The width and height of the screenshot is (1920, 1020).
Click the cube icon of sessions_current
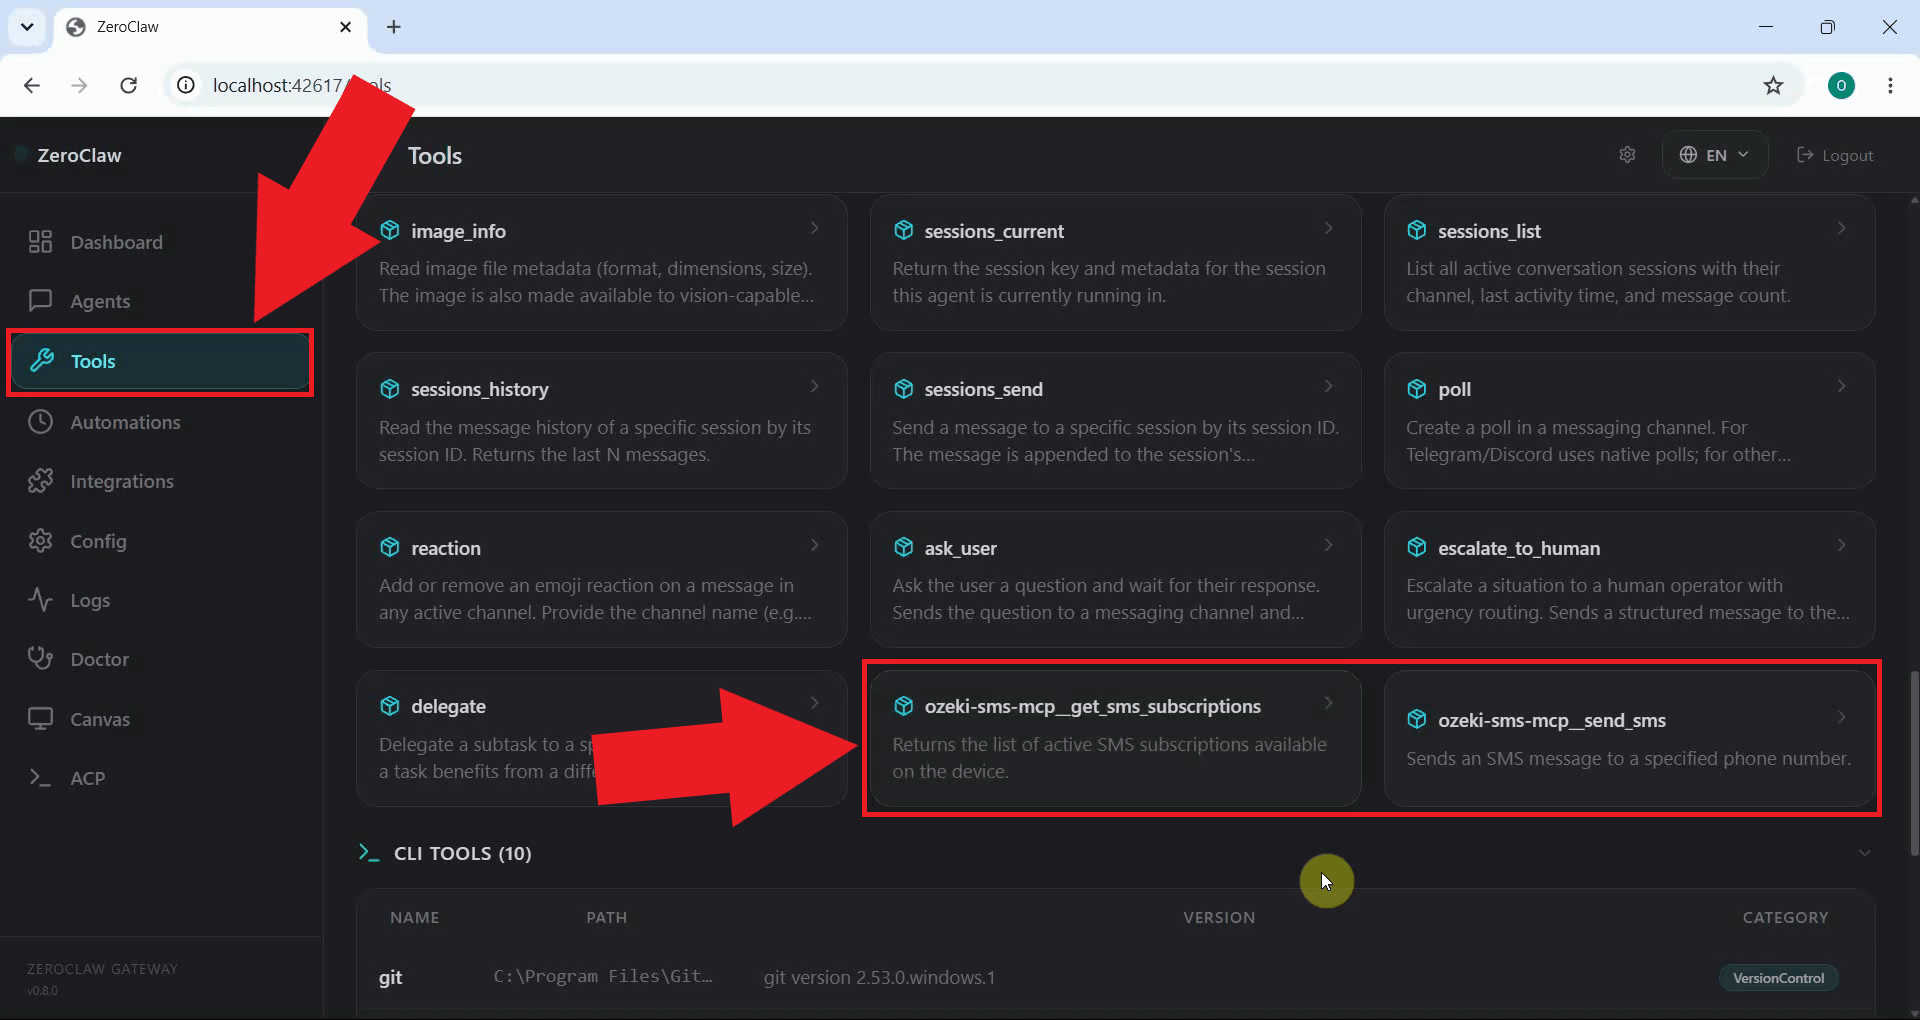point(904,231)
